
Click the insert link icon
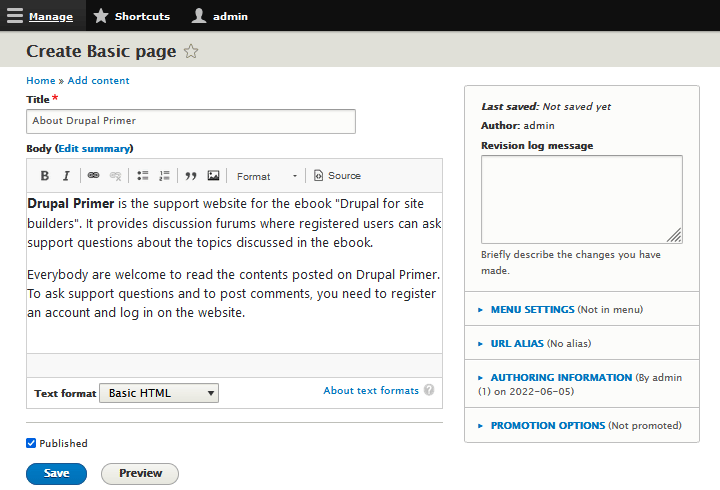click(93, 176)
